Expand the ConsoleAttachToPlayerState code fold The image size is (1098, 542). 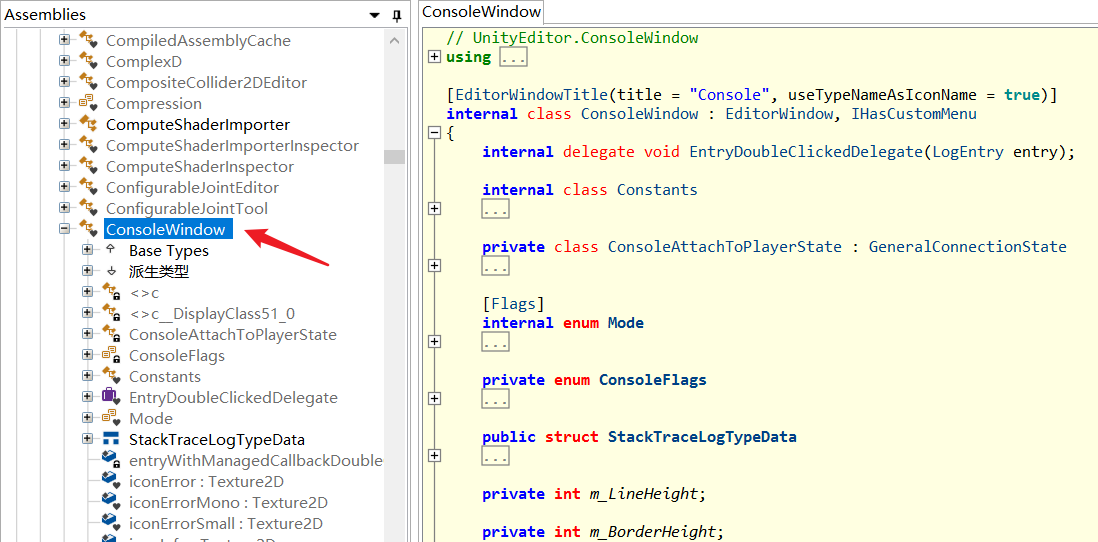(434, 265)
